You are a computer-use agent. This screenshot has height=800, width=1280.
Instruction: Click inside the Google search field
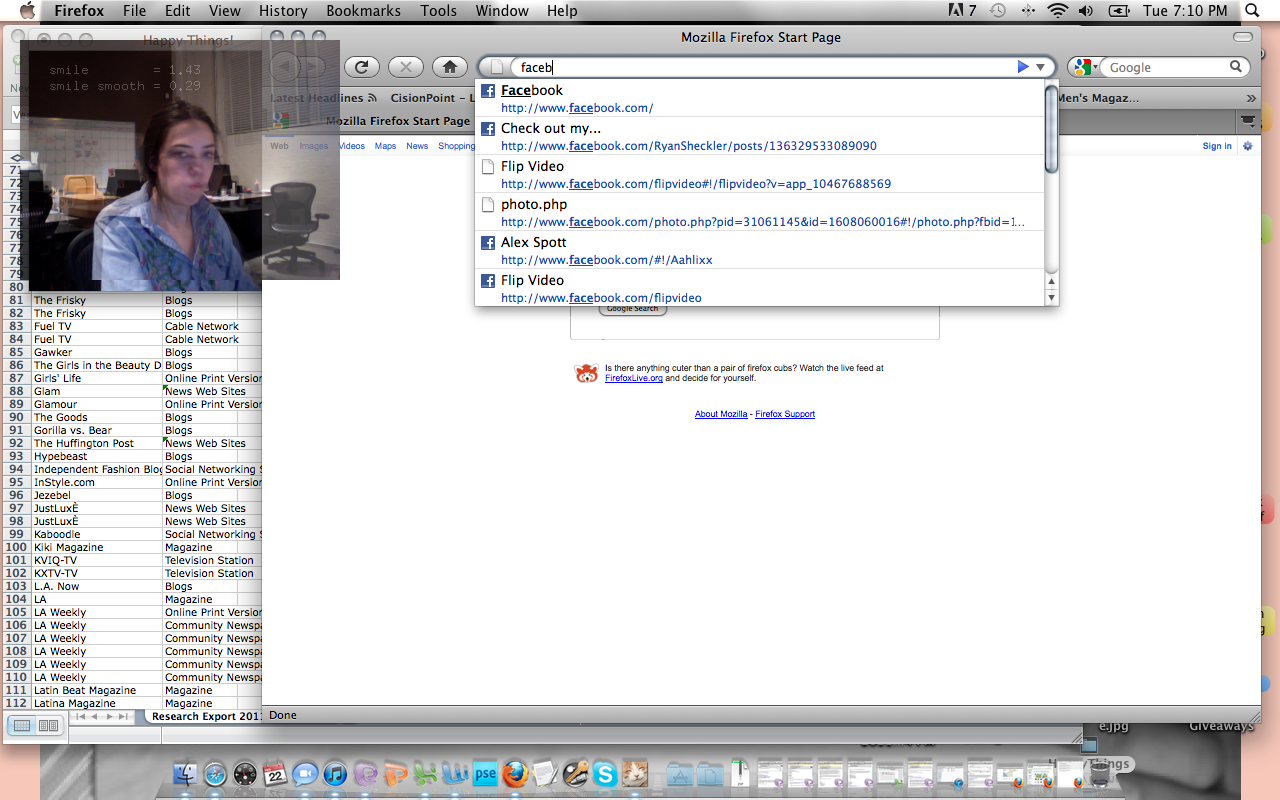[x=1165, y=67]
